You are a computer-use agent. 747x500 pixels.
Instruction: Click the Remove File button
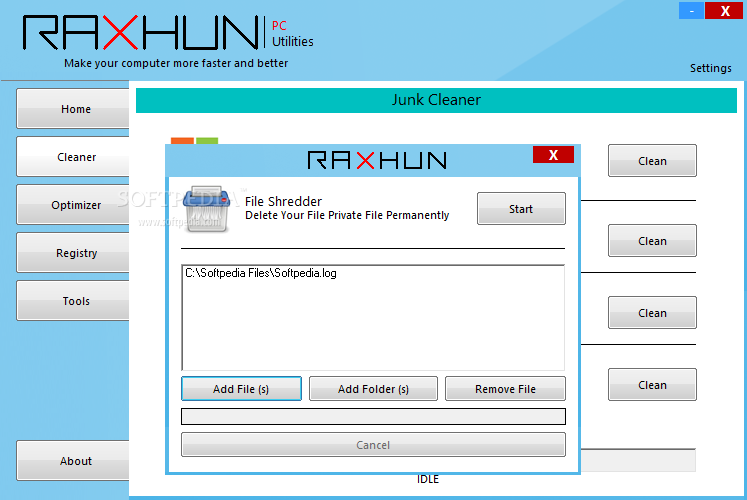(x=505, y=389)
